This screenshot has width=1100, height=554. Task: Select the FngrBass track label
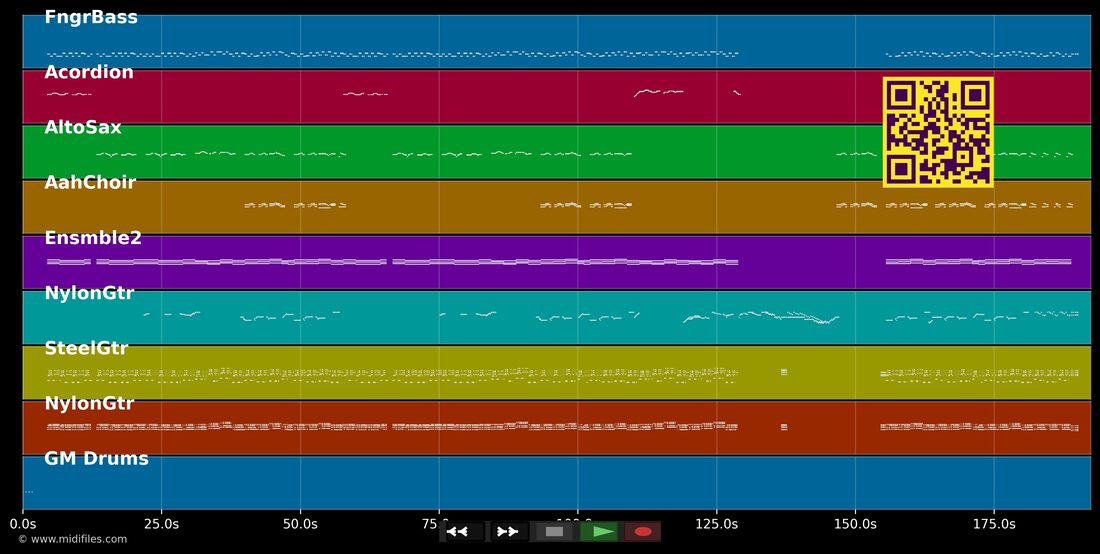(91, 18)
